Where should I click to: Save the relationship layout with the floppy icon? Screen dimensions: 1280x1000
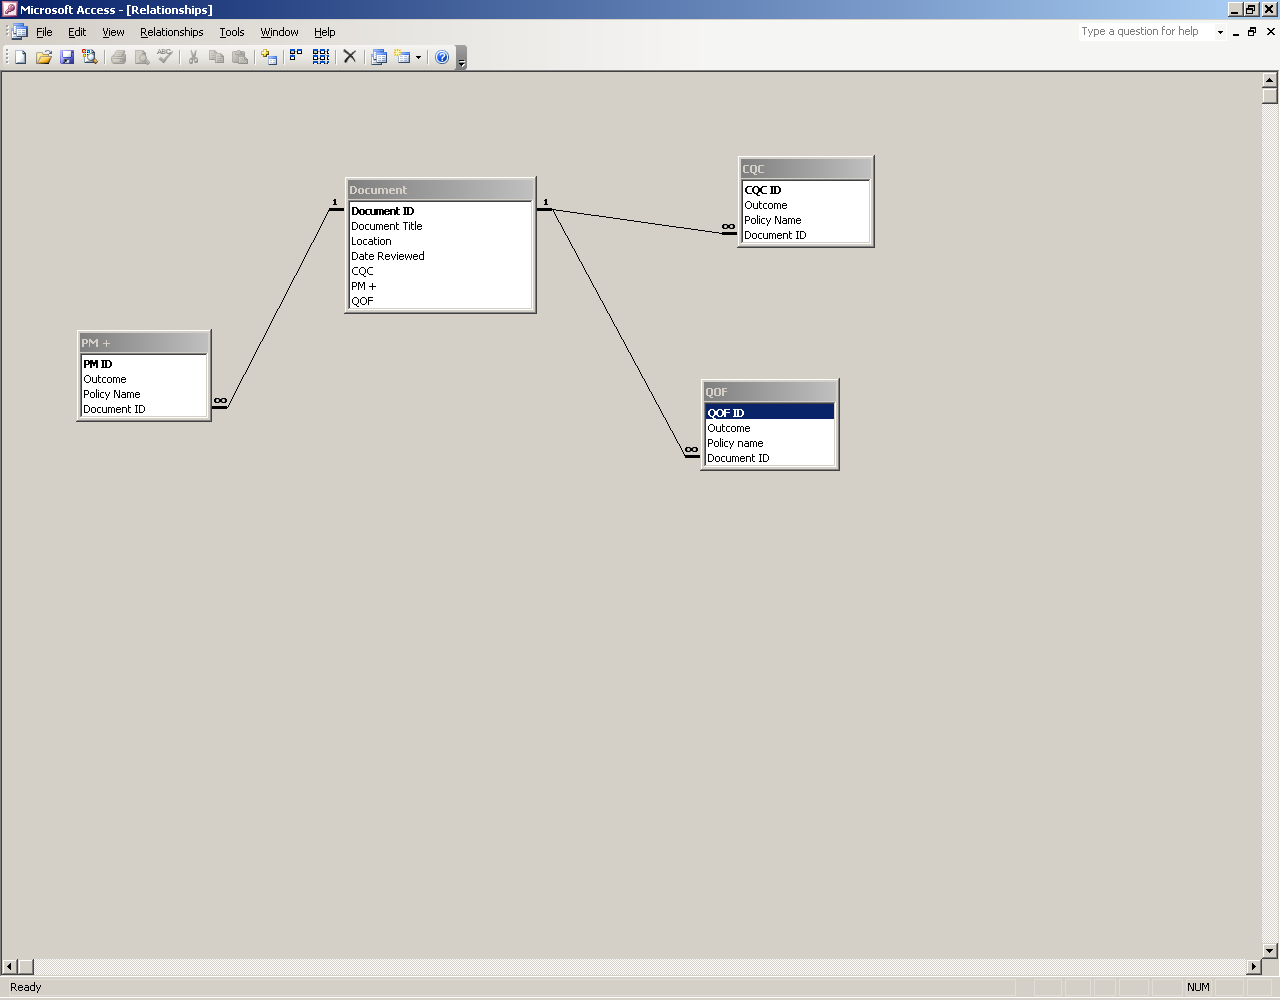point(67,57)
